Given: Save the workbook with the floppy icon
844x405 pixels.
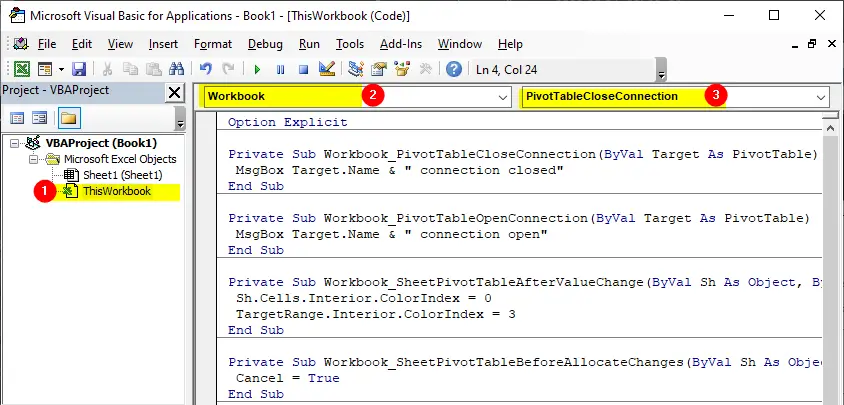Looking at the screenshot, I should click(x=79, y=69).
